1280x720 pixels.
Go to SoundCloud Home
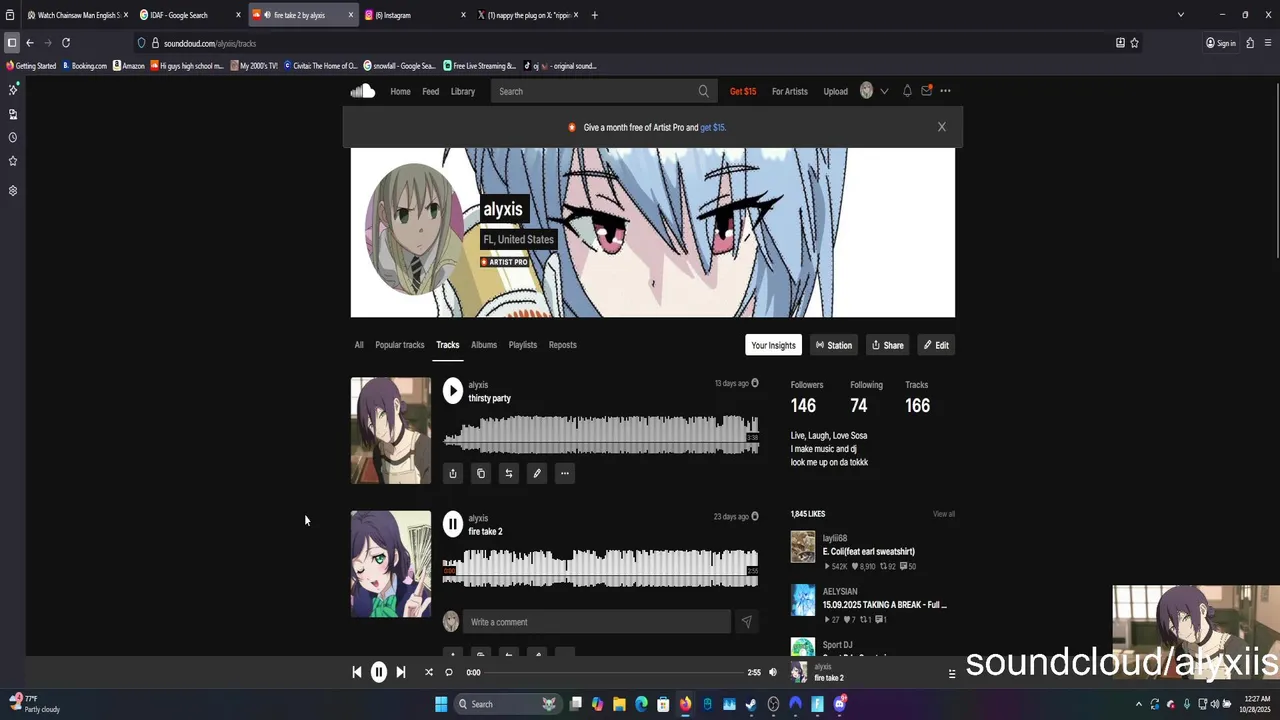tap(400, 91)
